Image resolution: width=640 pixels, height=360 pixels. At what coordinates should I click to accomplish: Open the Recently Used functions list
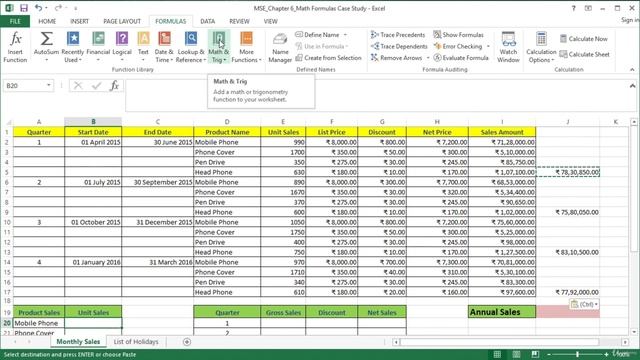[x=73, y=47]
